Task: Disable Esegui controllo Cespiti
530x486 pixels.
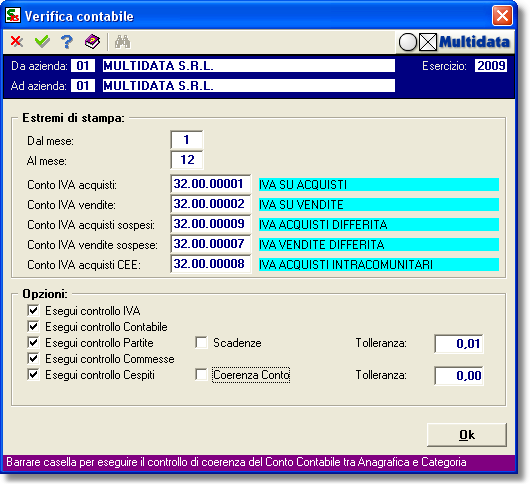Action: pos(33,374)
